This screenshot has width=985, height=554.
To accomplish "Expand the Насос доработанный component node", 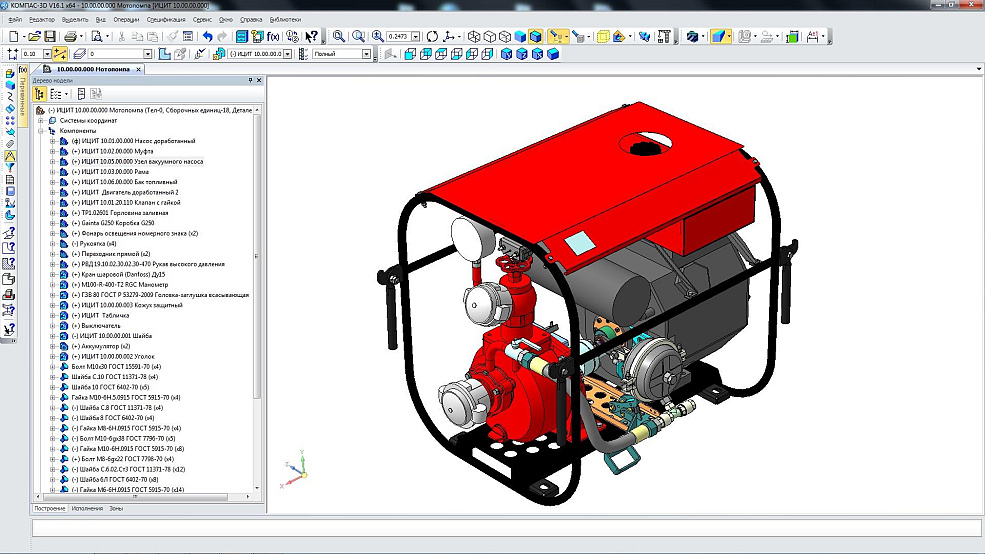I will coord(52,141).
